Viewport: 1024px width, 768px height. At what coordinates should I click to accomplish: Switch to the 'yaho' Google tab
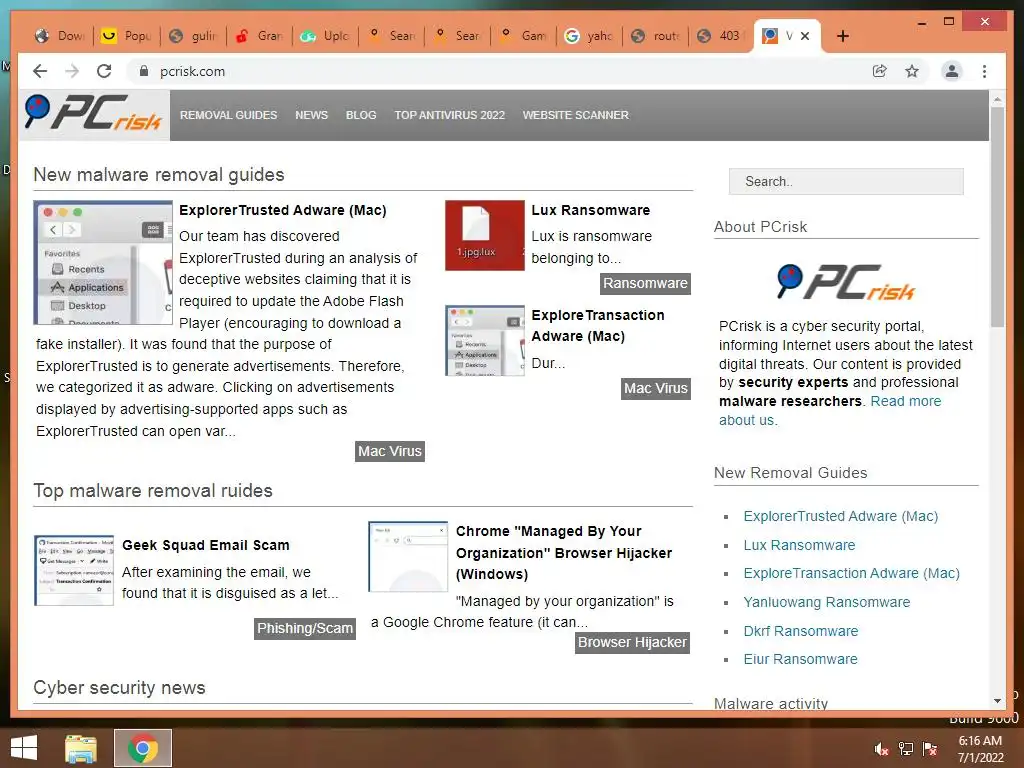pyautogui.click(x=589, y=36)
